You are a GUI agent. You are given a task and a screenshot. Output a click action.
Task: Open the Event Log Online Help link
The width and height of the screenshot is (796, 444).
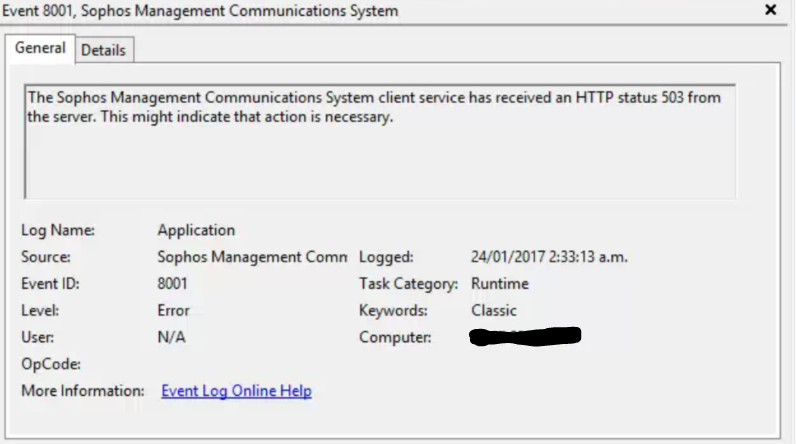pos(236,391)
